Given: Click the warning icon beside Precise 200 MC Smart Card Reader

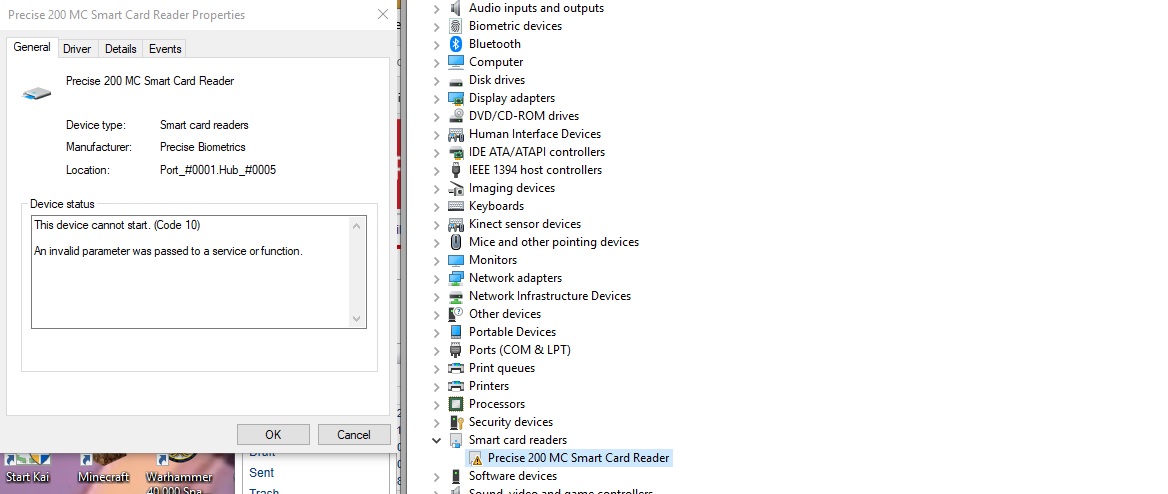Looking at the screenshot, I should pyautogui.click(x=475, y=458).
